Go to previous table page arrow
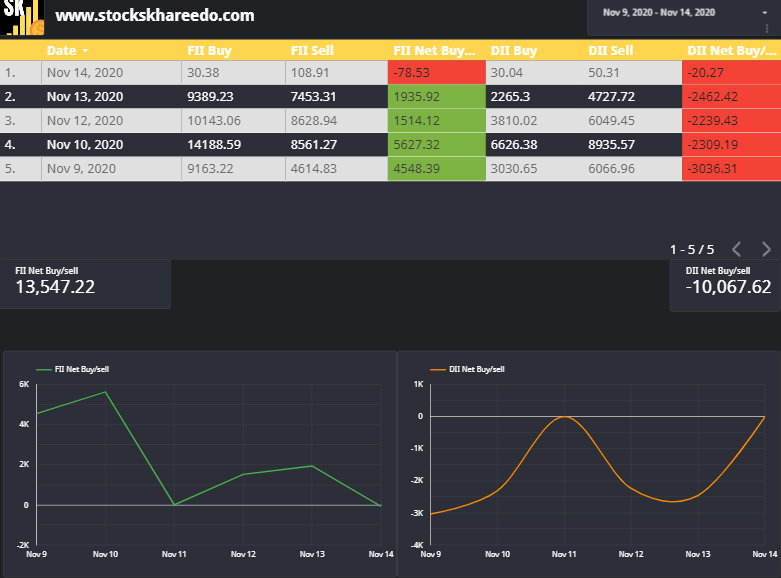Viewport: 781px width, 578px height. pos(737,249)
